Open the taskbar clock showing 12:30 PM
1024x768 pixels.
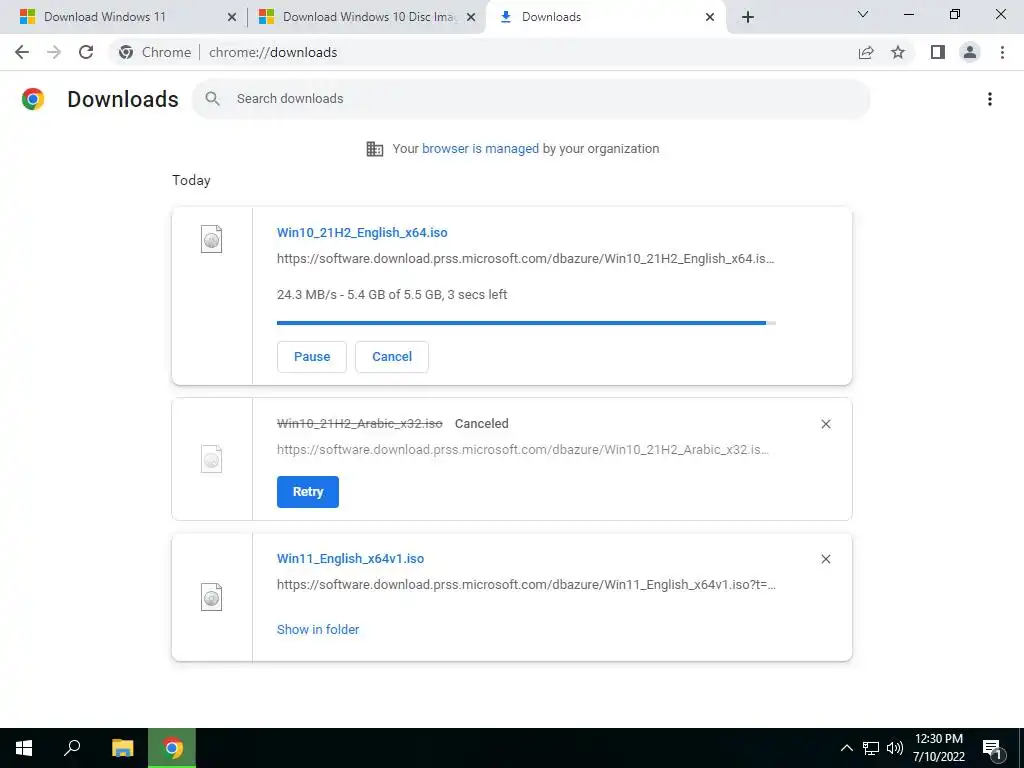938,748
